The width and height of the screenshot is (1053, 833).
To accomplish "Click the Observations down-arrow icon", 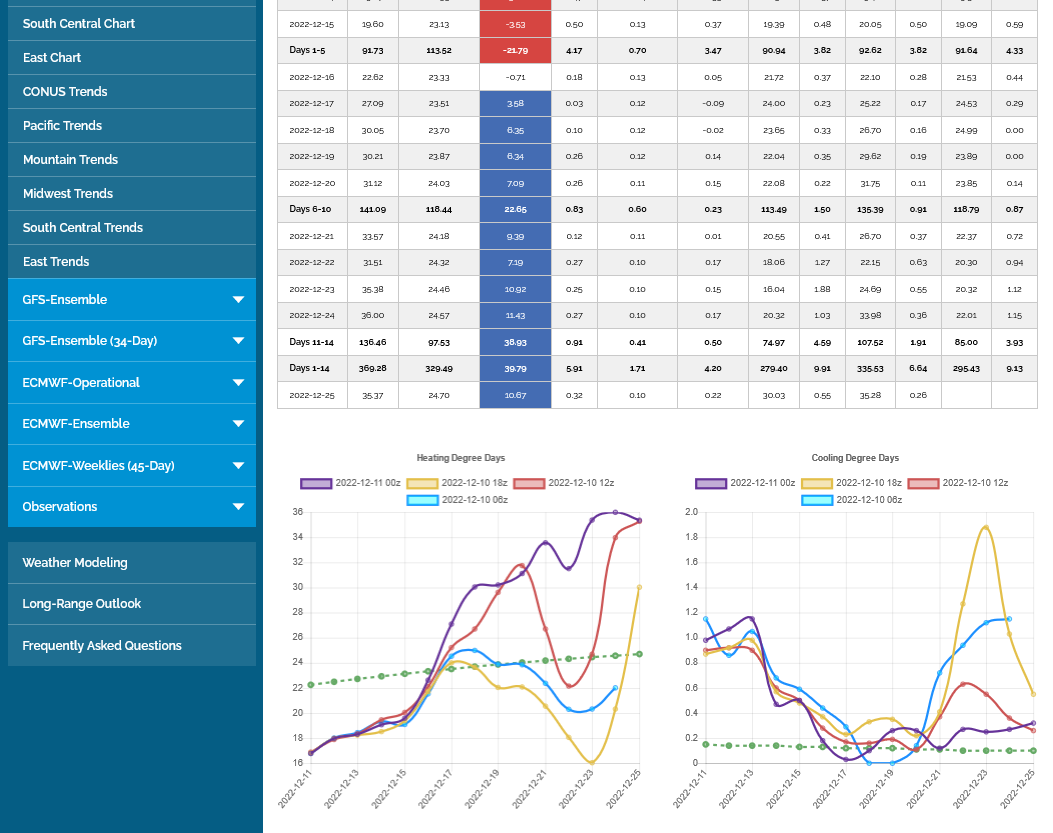I will point(238,507).
